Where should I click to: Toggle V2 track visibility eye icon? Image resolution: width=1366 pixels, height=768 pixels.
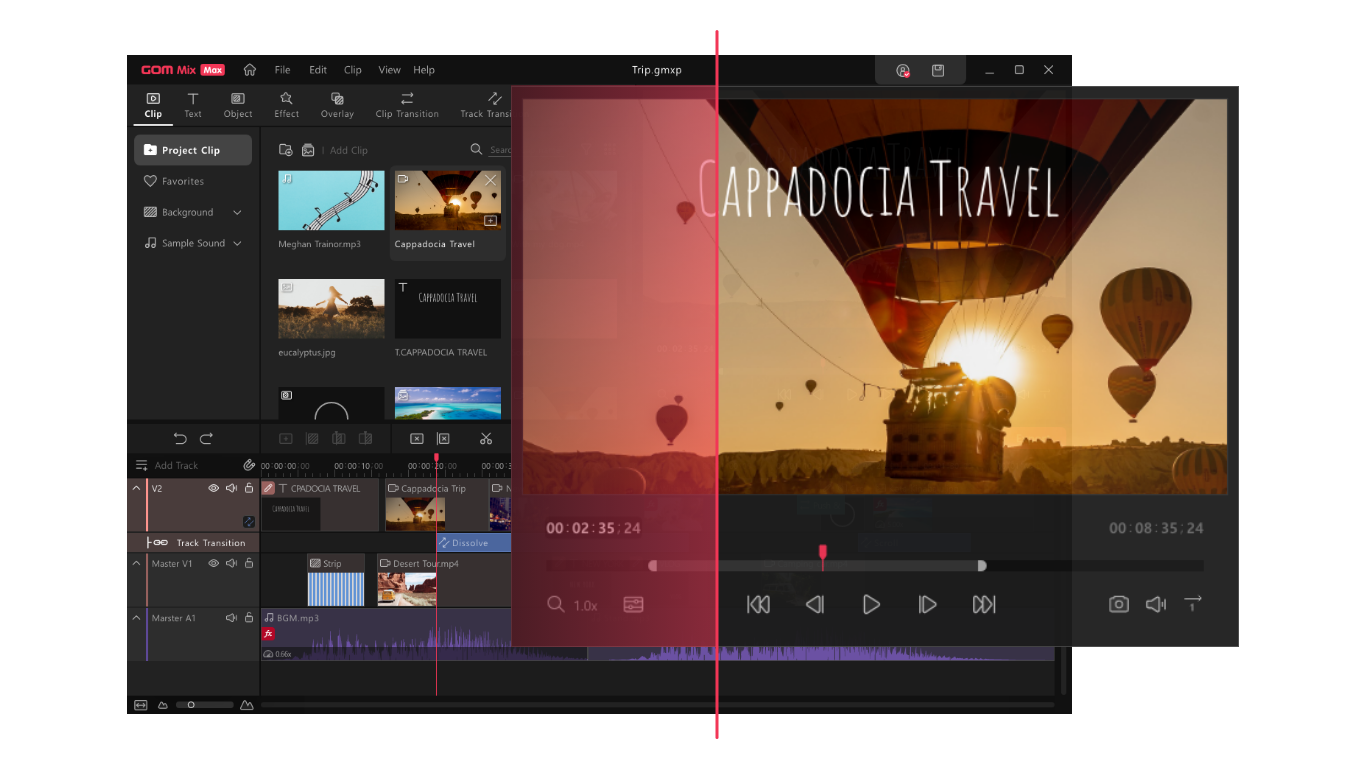point(213,488)
